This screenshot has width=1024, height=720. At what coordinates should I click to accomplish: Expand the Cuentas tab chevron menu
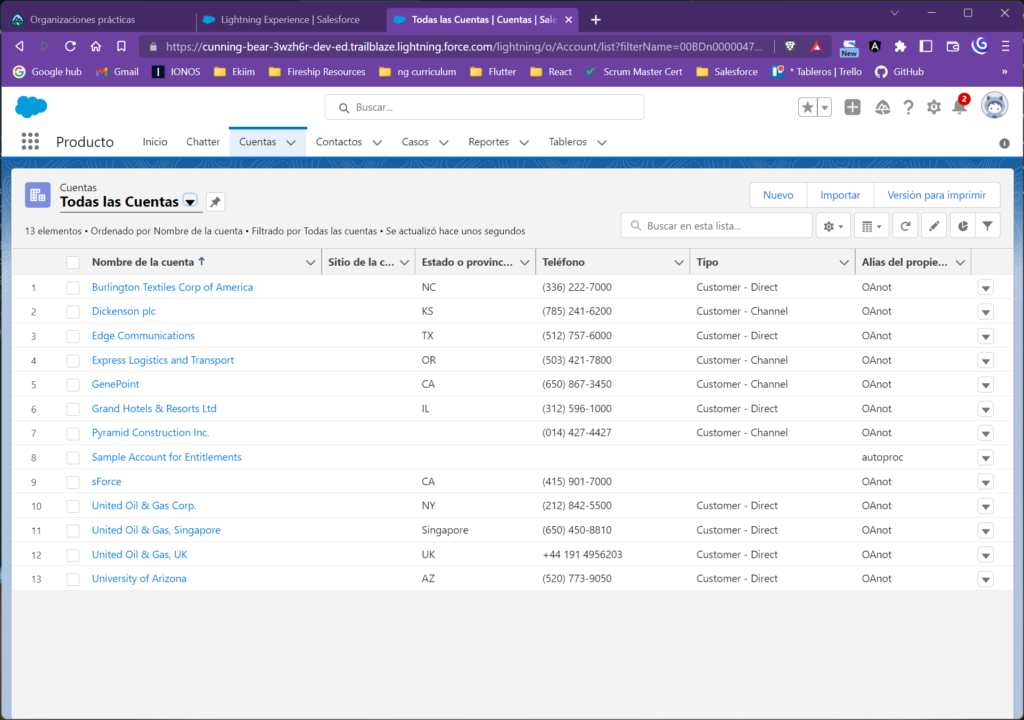point(291,142)
